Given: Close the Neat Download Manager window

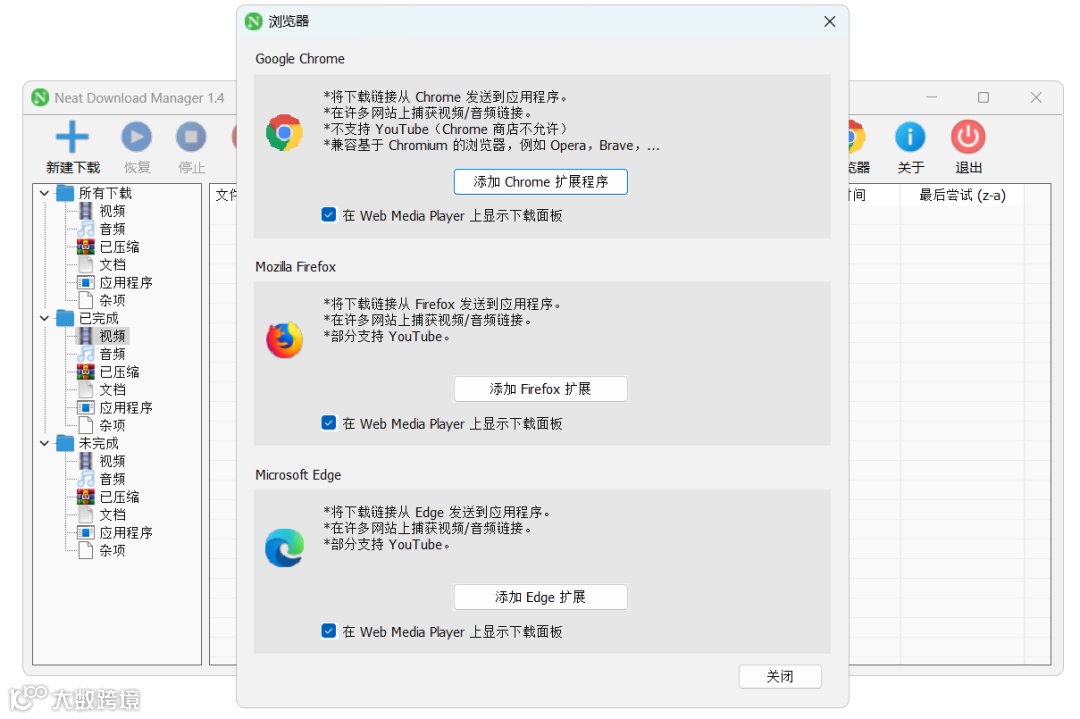Looking at the screenshot, I should click(x=1036, y=98).
